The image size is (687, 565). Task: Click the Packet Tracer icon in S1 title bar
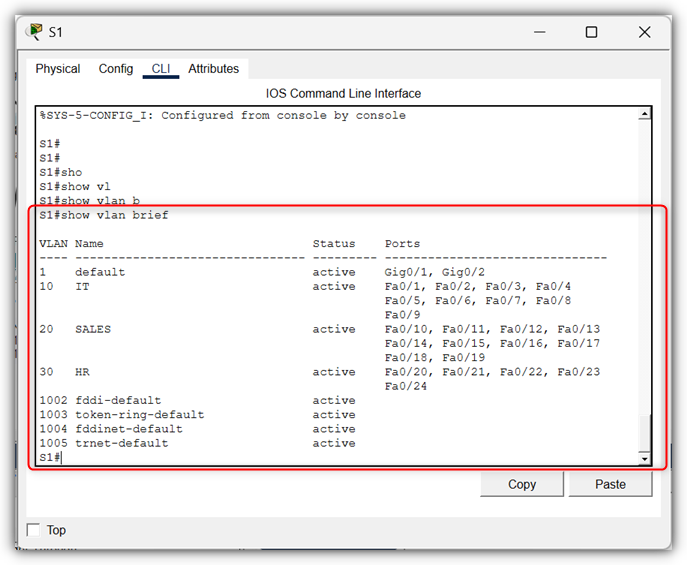coord(34,32)
